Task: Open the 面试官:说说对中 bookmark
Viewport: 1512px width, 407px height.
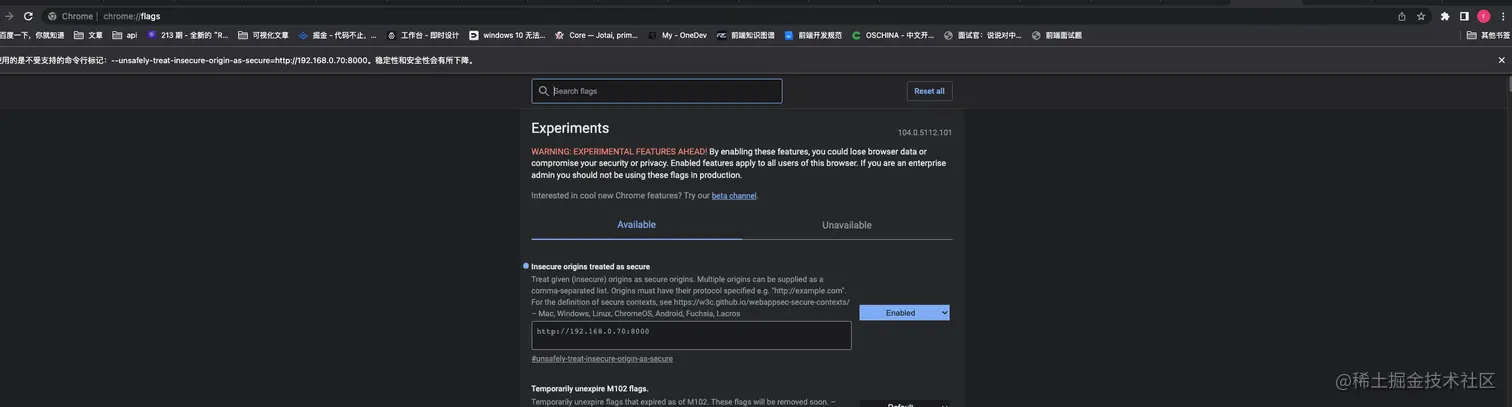Action: pyautogui.click(x=983, y=35)
